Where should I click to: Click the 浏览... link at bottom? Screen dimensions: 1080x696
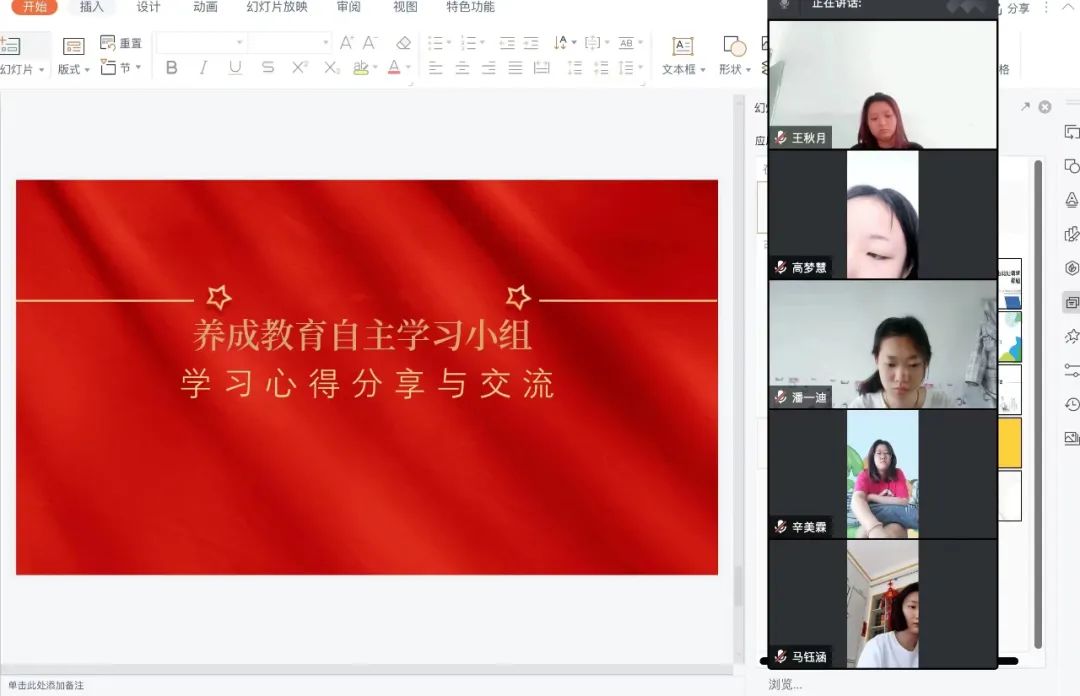click(785, 685)
